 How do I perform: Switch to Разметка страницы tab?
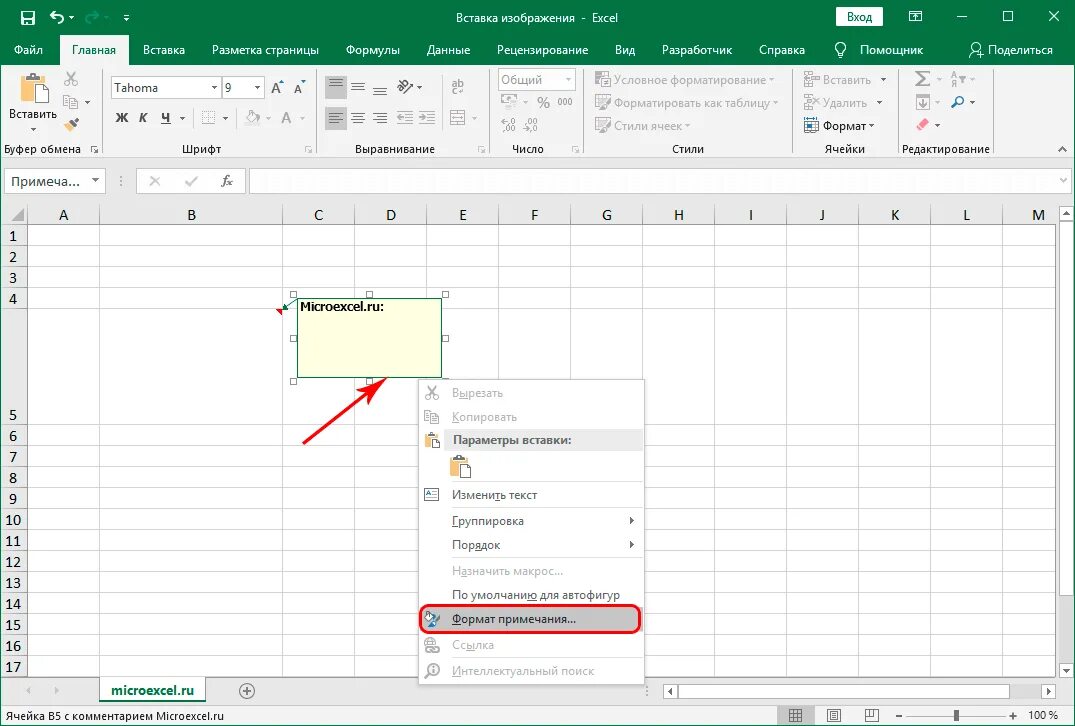(265, 50)
